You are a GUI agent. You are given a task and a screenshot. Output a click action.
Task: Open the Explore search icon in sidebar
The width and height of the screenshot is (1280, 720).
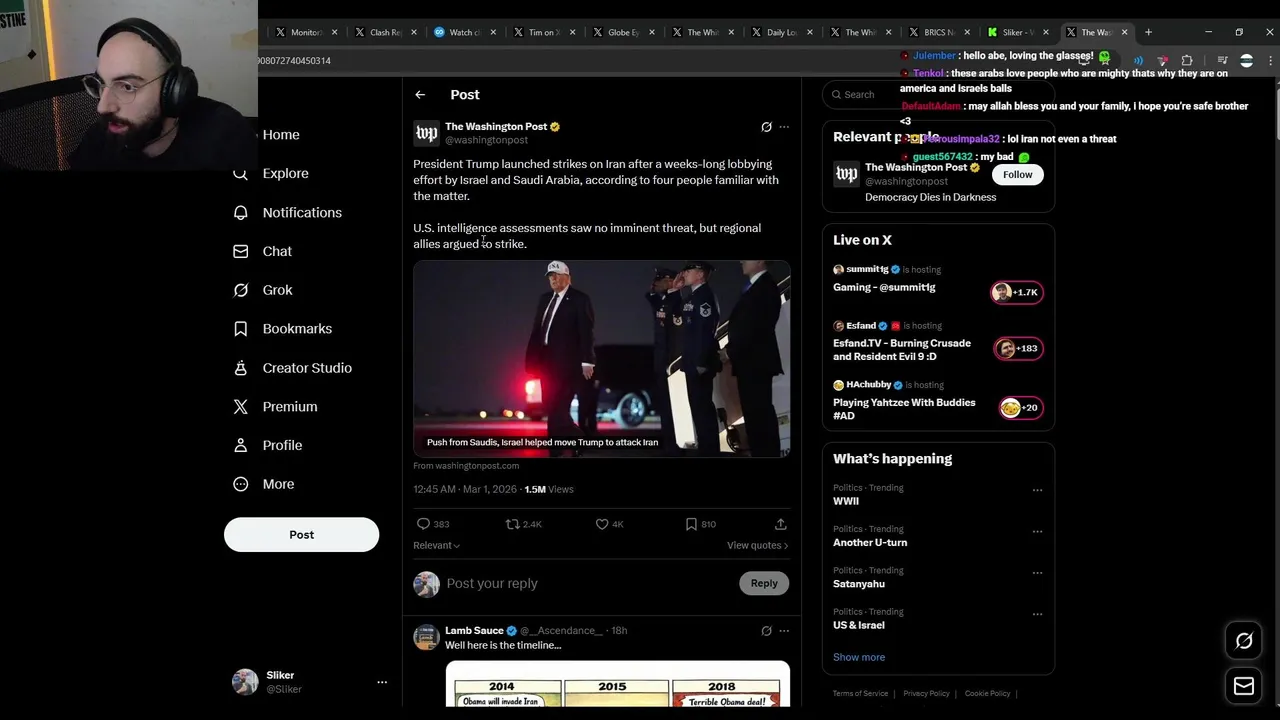click(240, 174)
